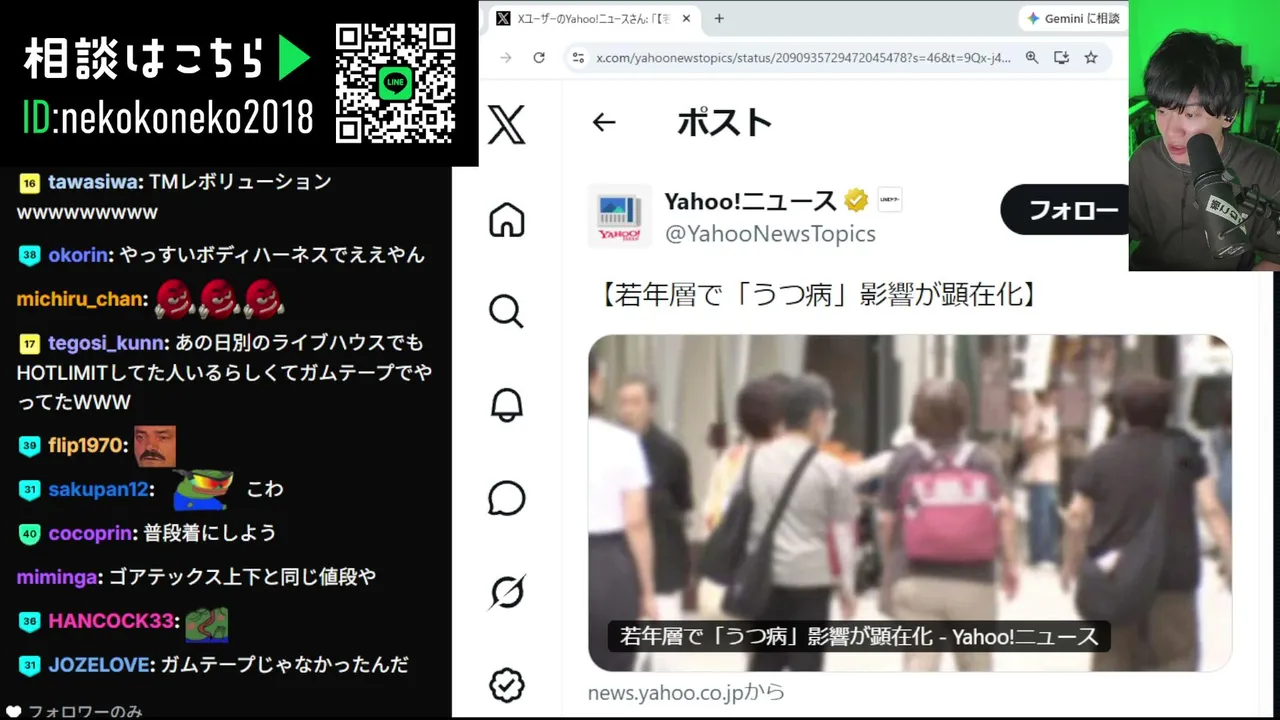
Task: Open the X logo home link
Action: point(507,127)
